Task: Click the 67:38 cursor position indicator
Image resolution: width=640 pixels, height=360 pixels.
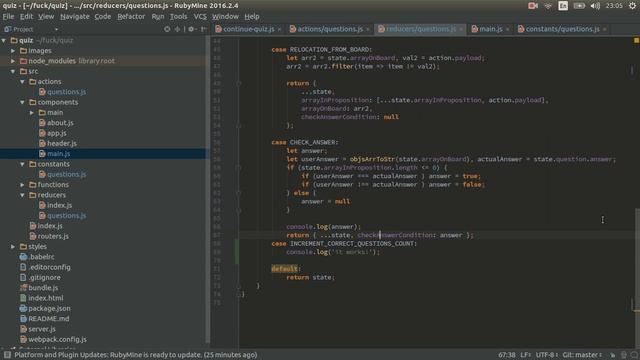Action: pyautogui.click(x=507, y=355)
